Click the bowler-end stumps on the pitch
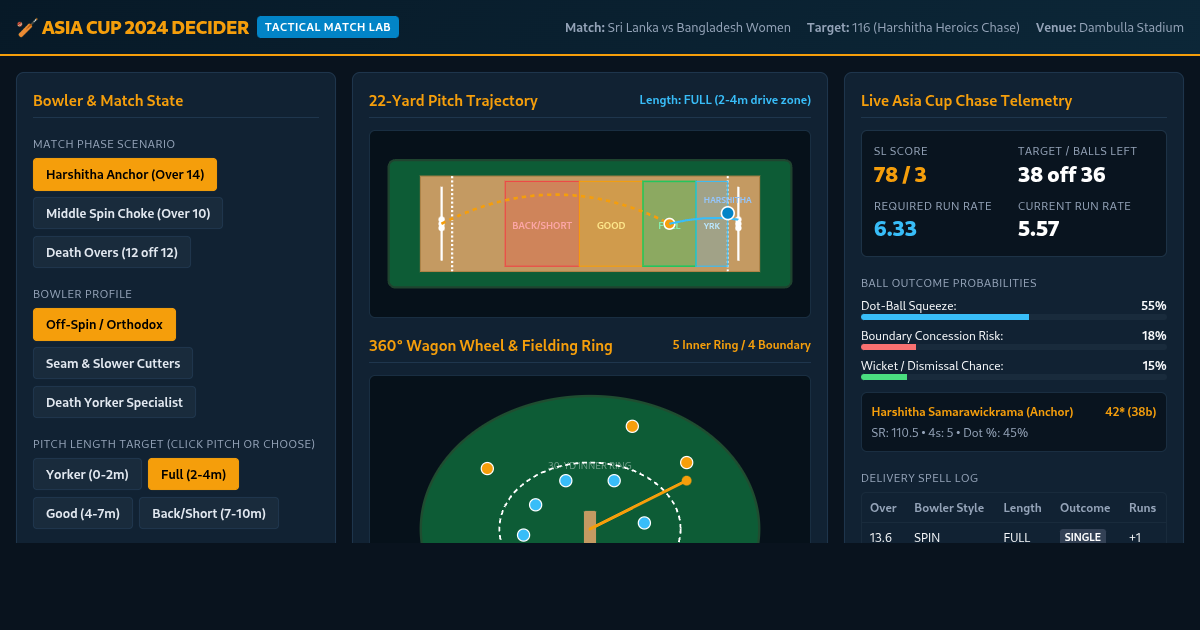The image size is (1200, 630). [x=442, y=224]
